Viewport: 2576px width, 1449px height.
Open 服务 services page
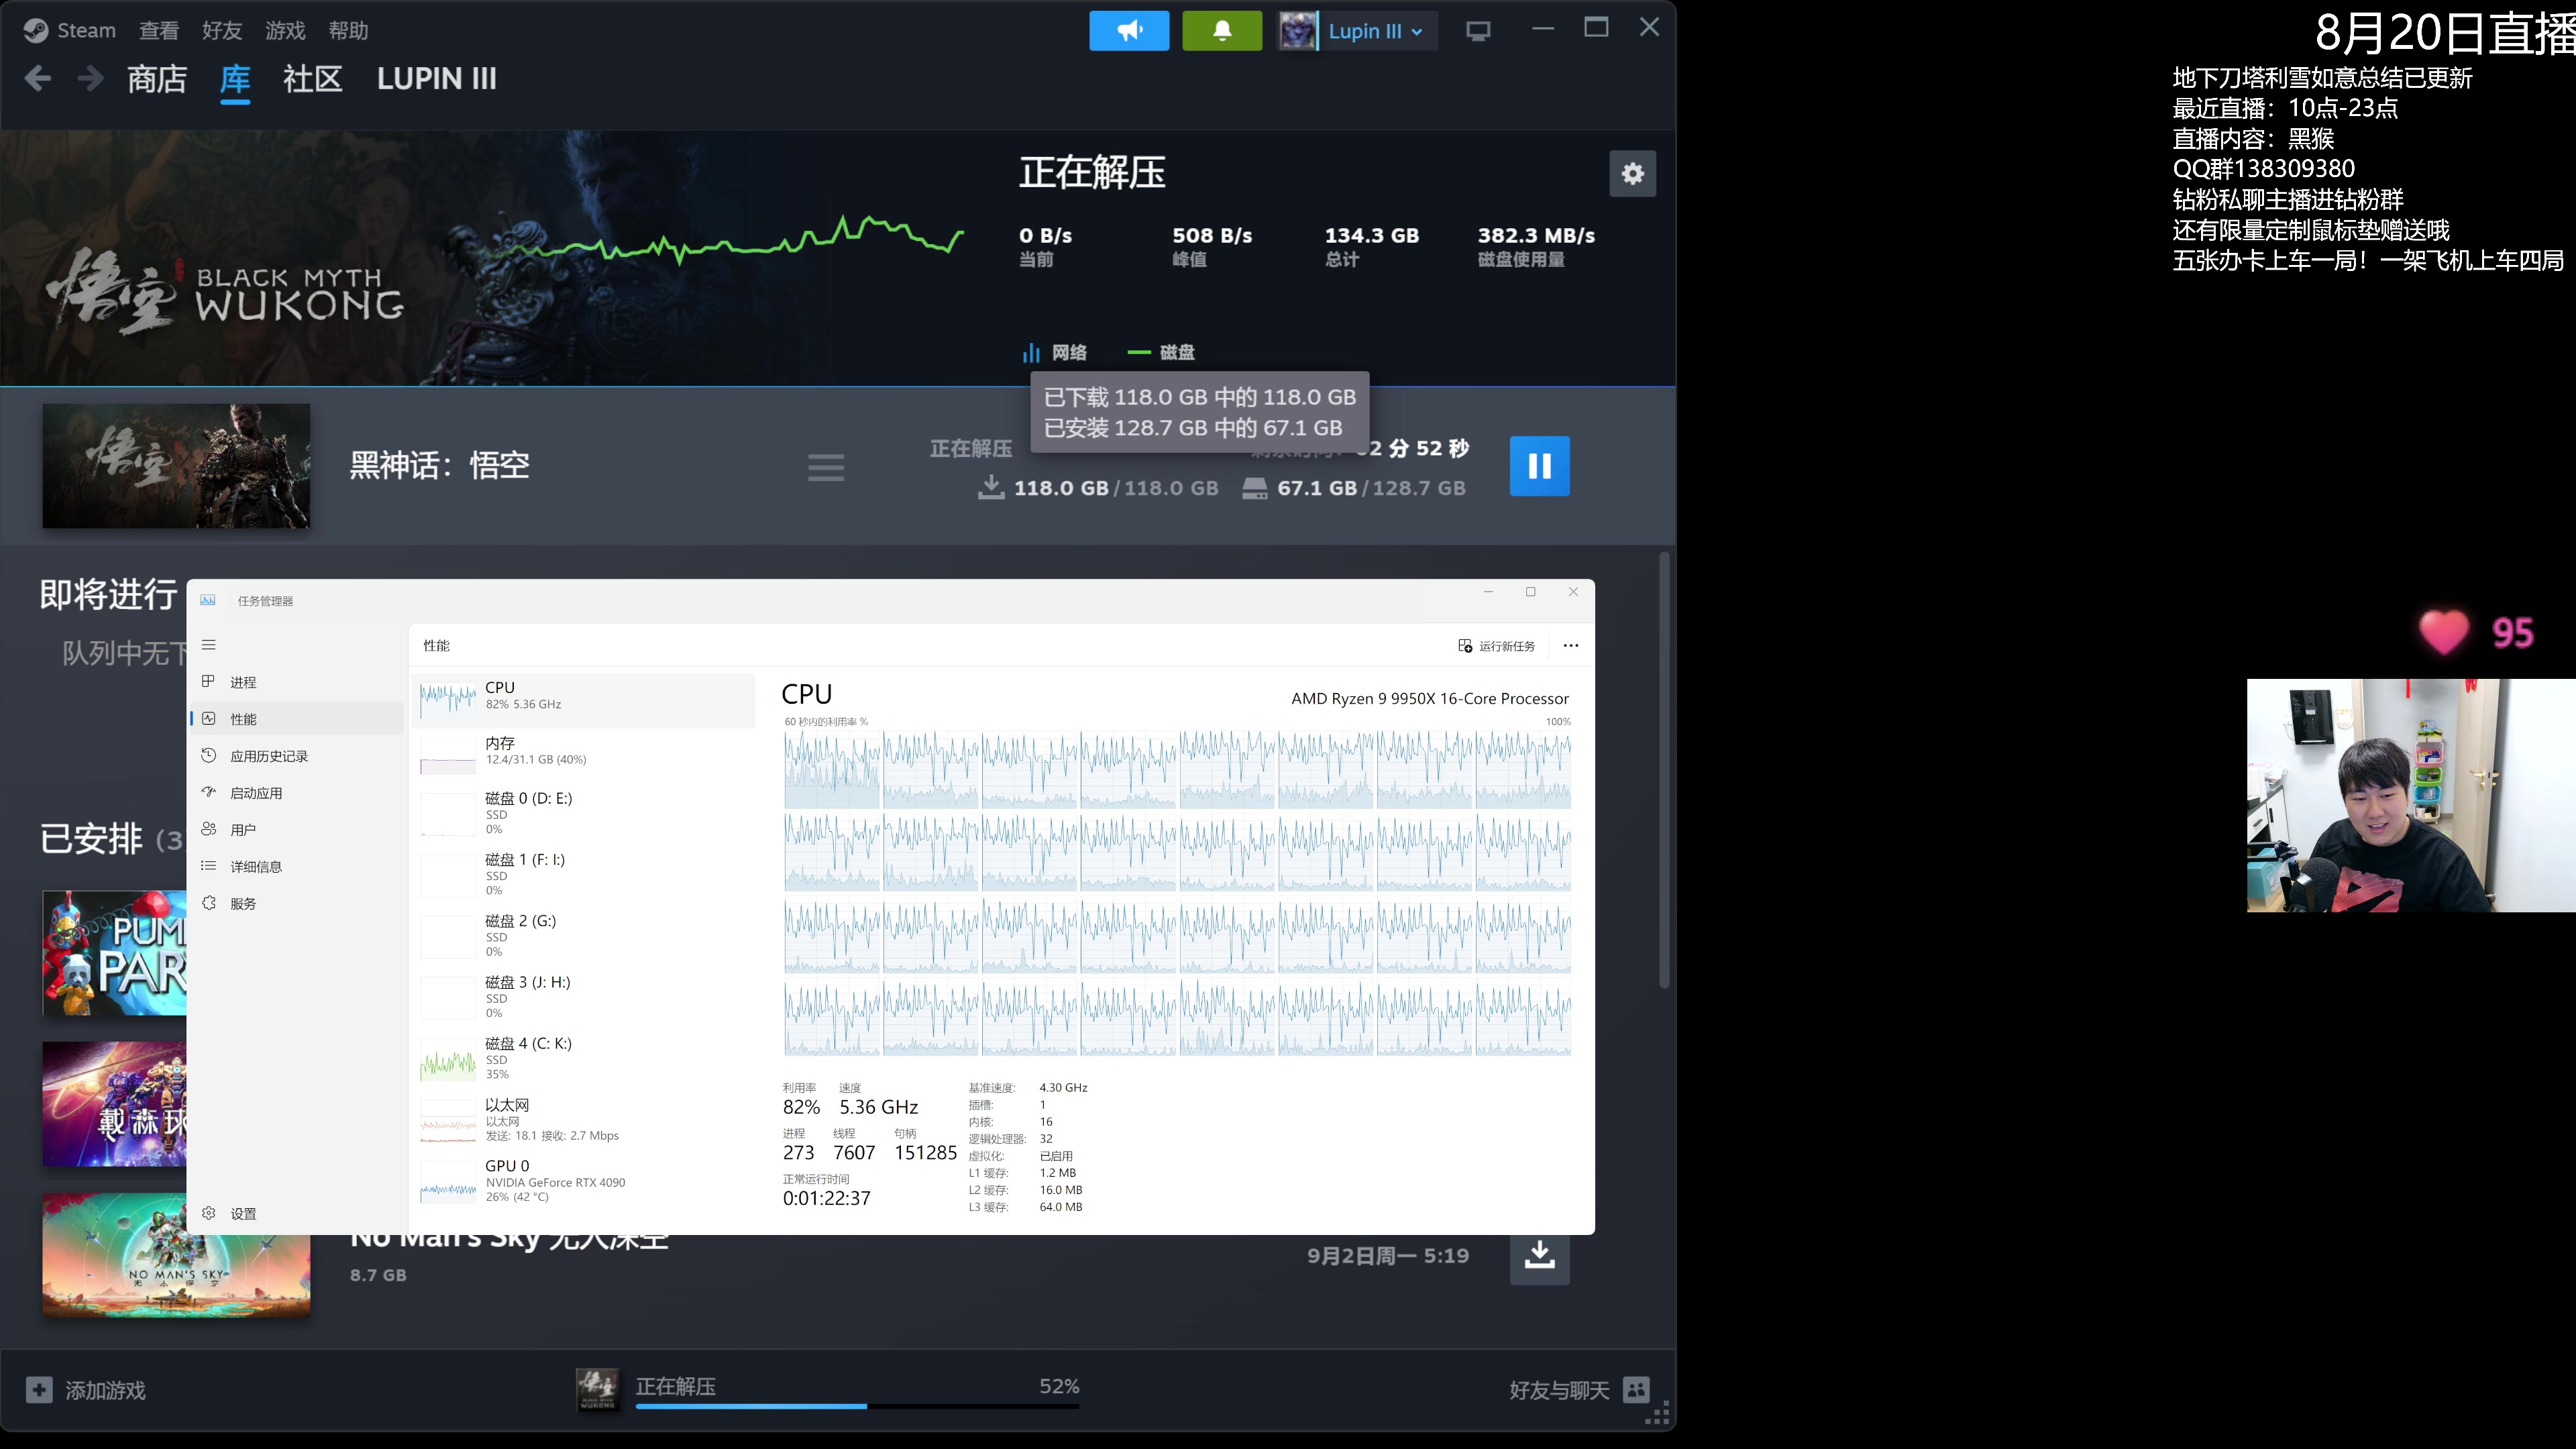tap(296, 904)
